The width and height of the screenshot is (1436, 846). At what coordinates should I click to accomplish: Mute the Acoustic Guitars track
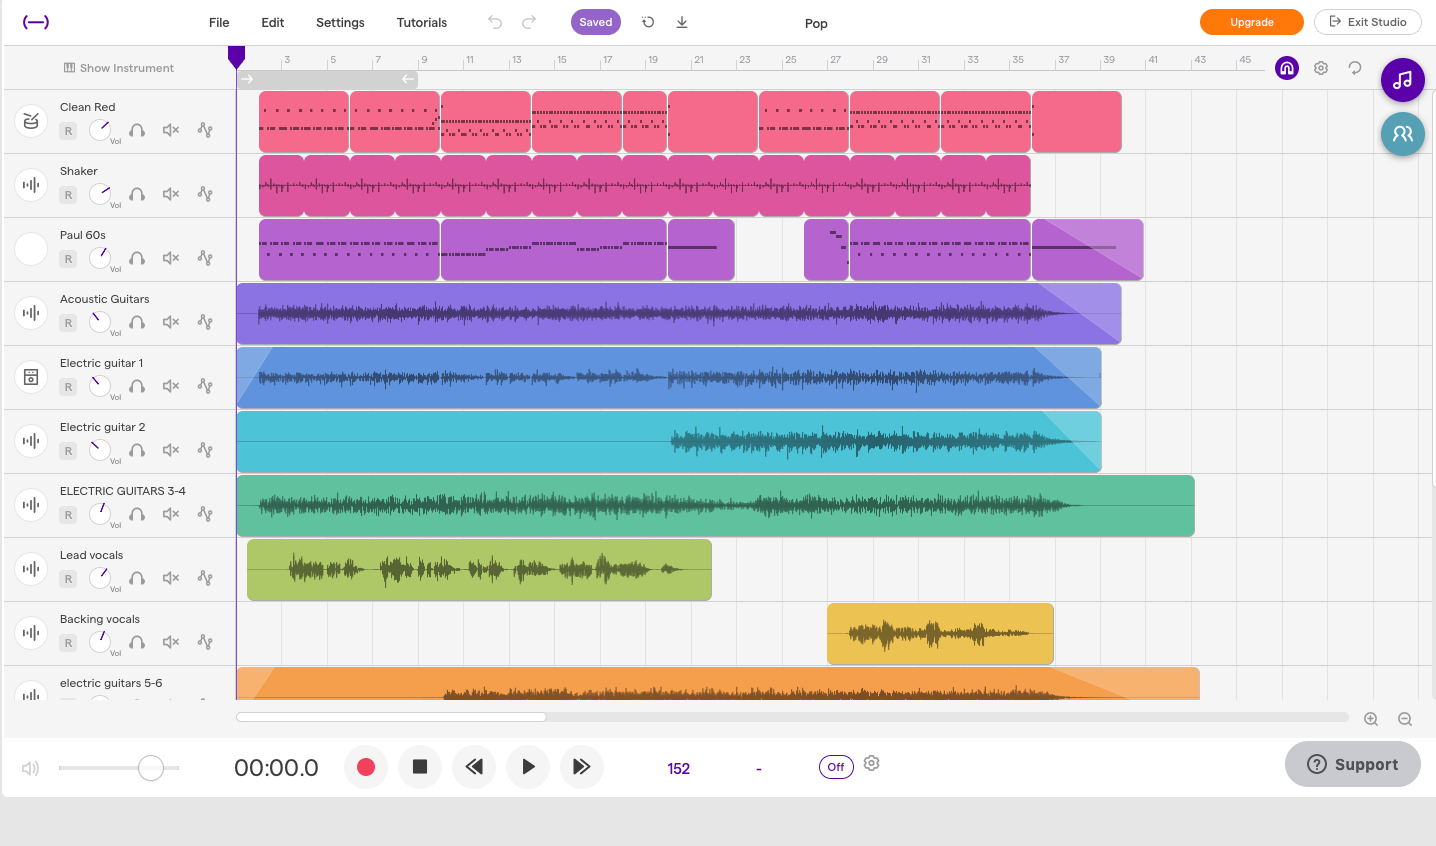tap(170, 321)
